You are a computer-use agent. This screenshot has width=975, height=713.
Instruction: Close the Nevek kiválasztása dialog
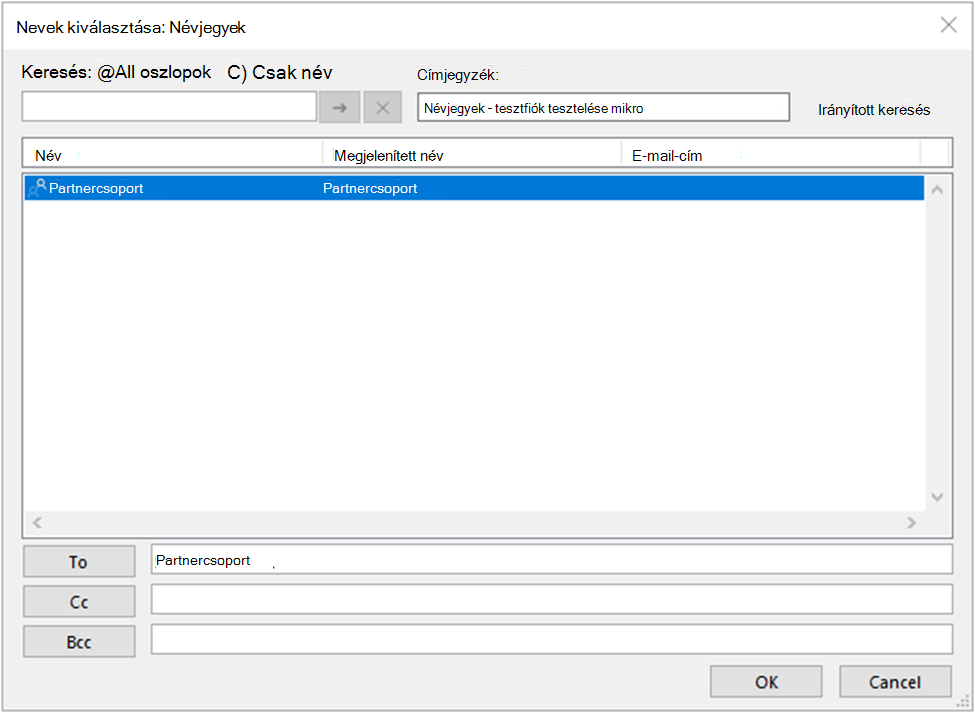pyautogui.click(x=948, y=25)
